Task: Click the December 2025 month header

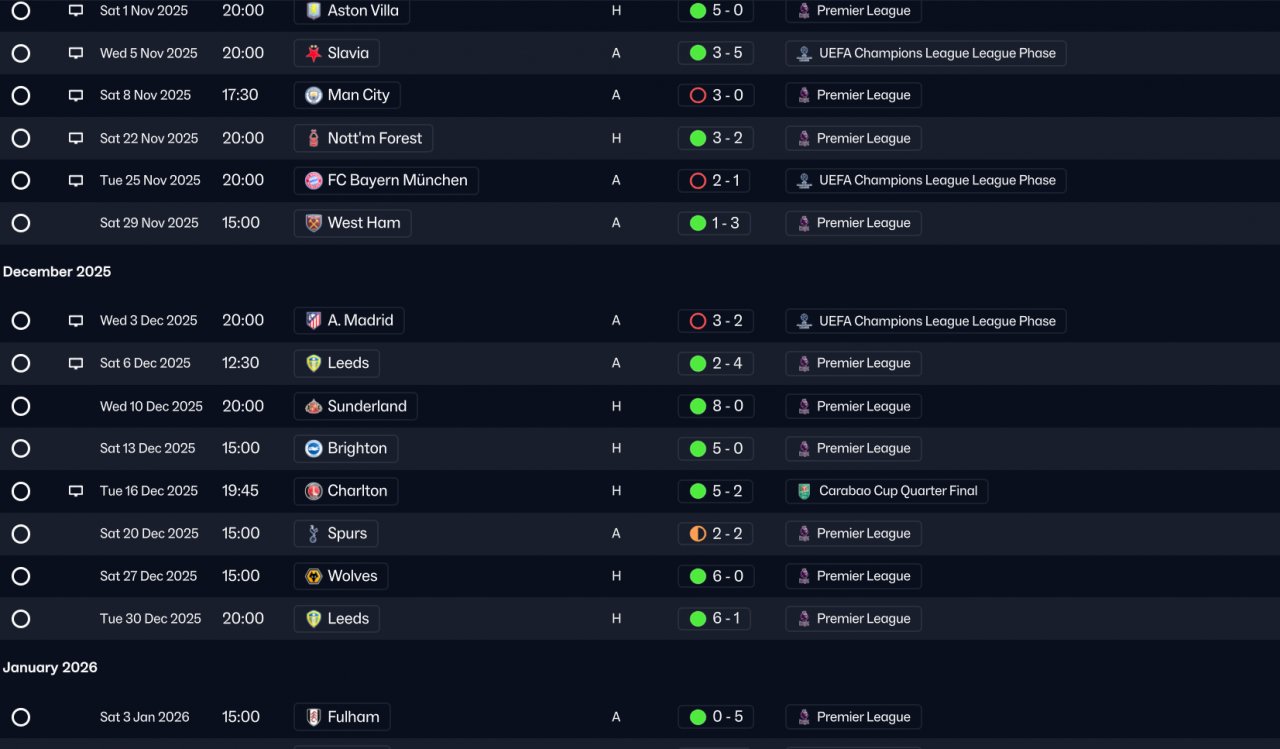Action: click(x=57, y=272)
